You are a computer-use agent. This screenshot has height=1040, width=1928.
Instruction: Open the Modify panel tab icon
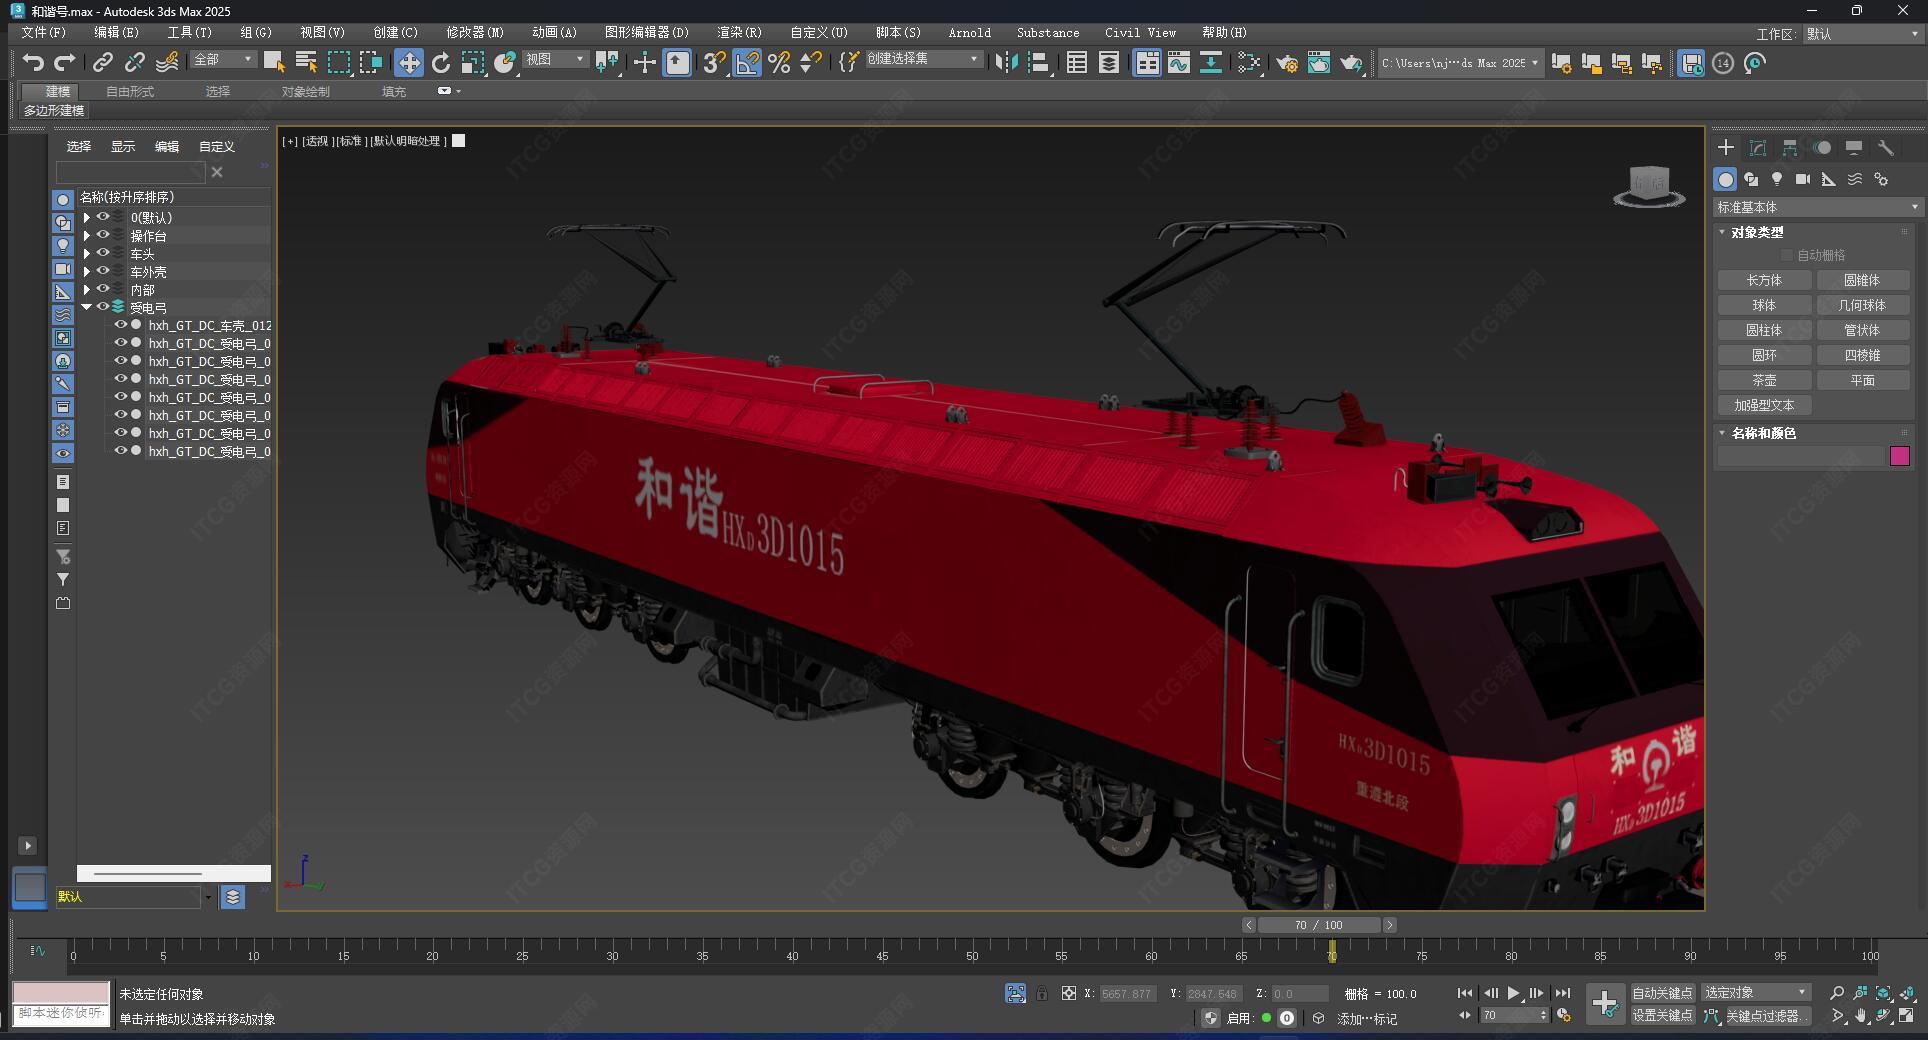pyautogui.click(x=1757, y=148)
